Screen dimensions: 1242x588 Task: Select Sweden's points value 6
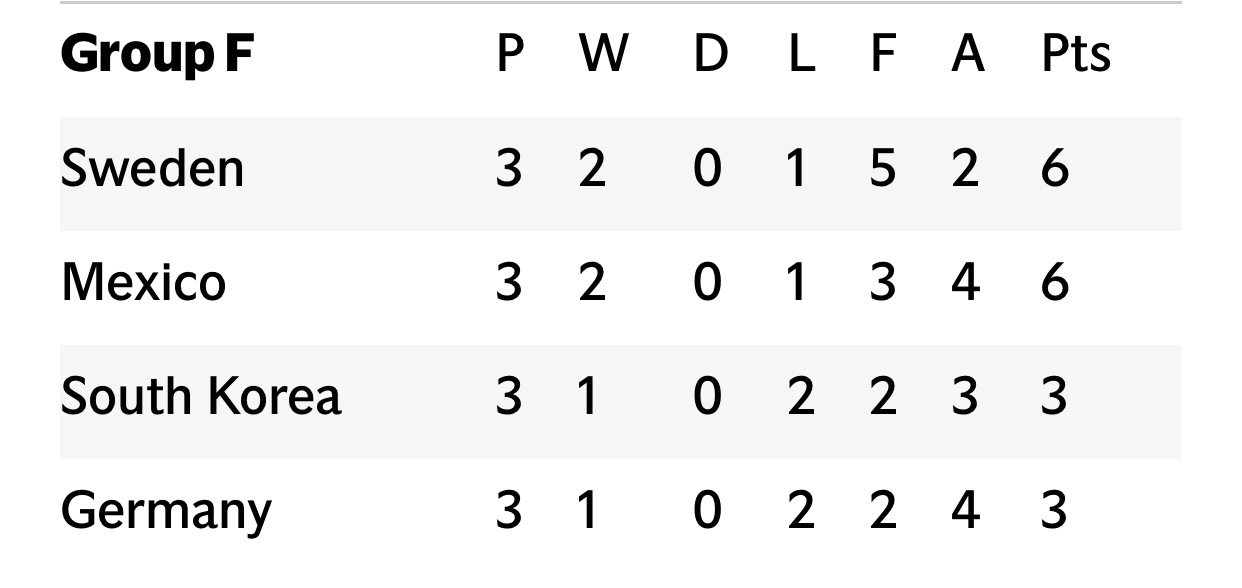pos(1055,168)
